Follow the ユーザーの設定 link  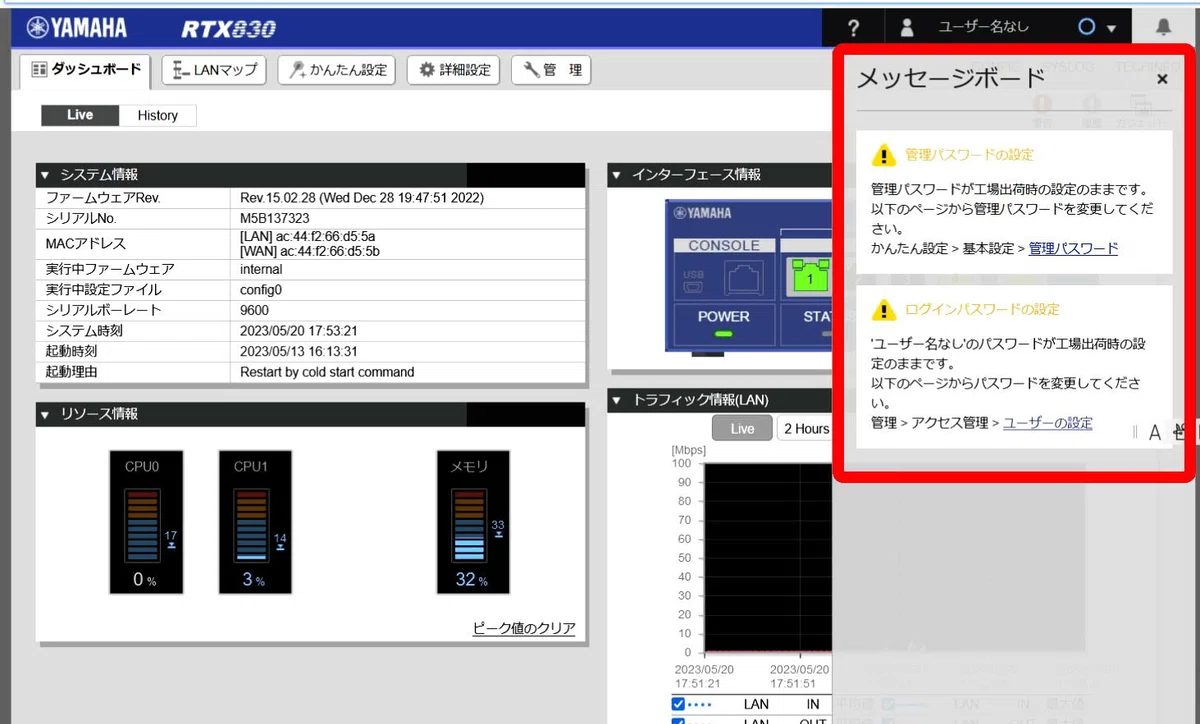pos(1048,423)
